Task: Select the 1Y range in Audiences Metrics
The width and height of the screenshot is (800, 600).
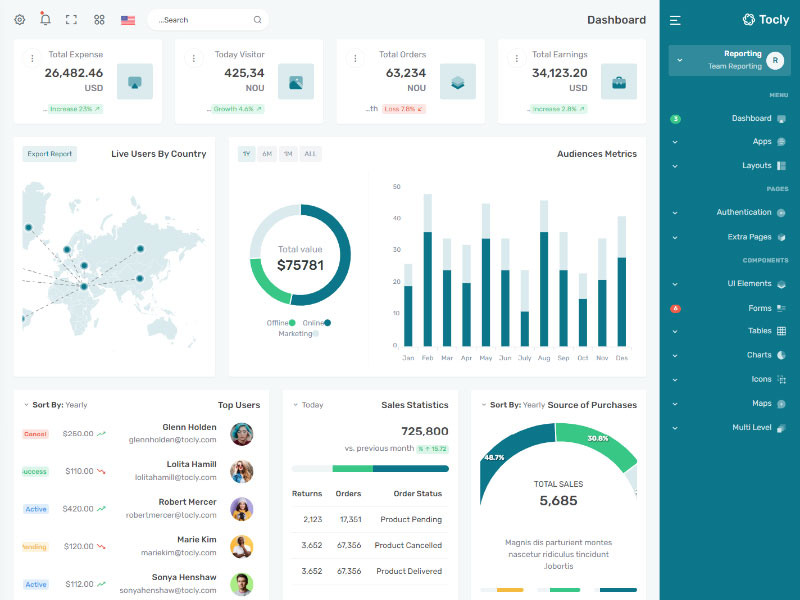Action: [x=246, y=154]
